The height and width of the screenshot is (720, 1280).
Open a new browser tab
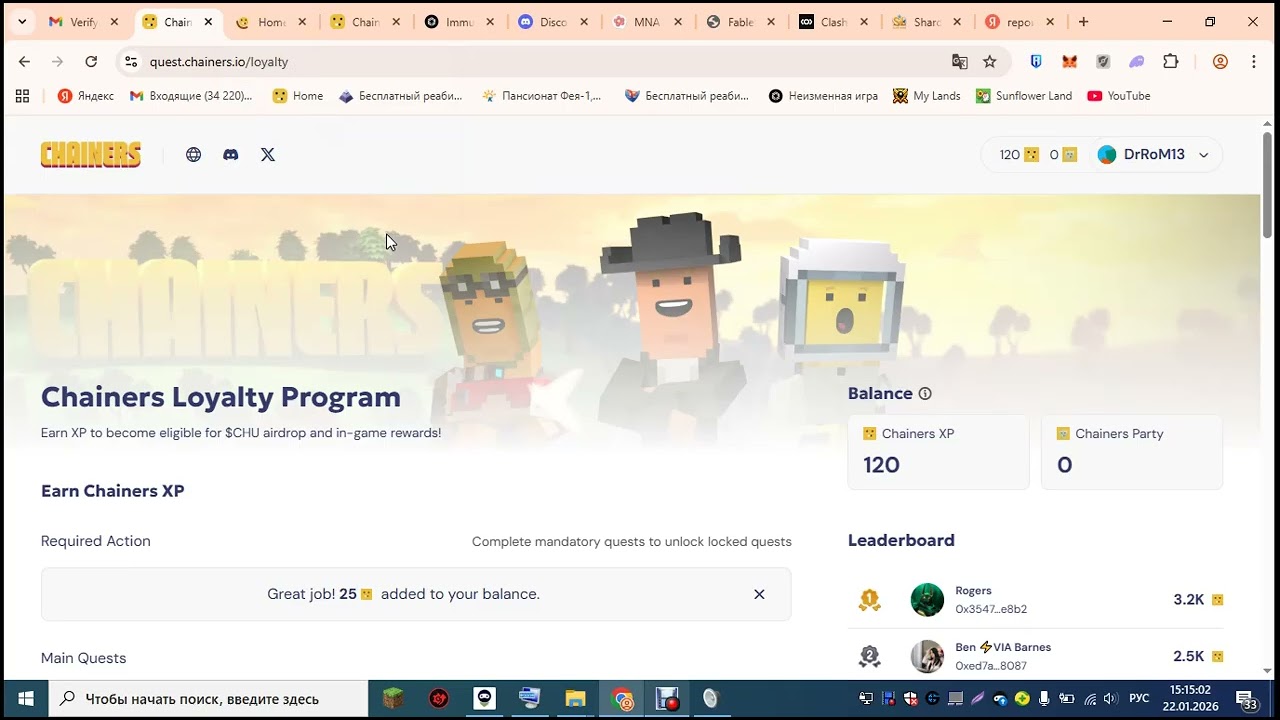tap(1083, 22)
